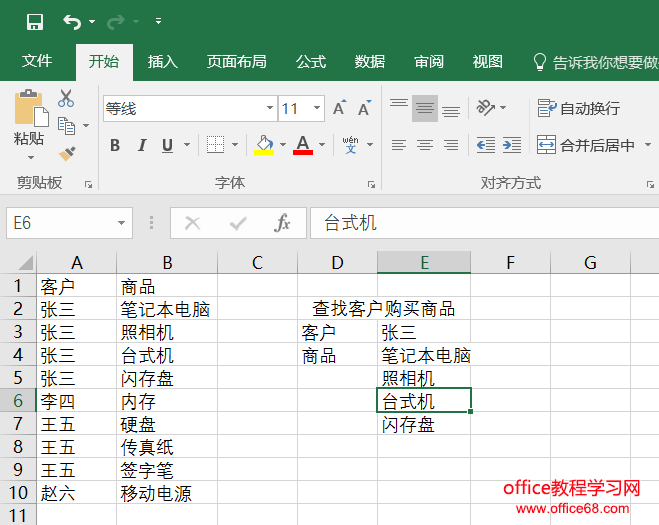Viewport: 659px width, 525px height.
Task: Click the fx Insert Function icon
Action: point(282,223)
